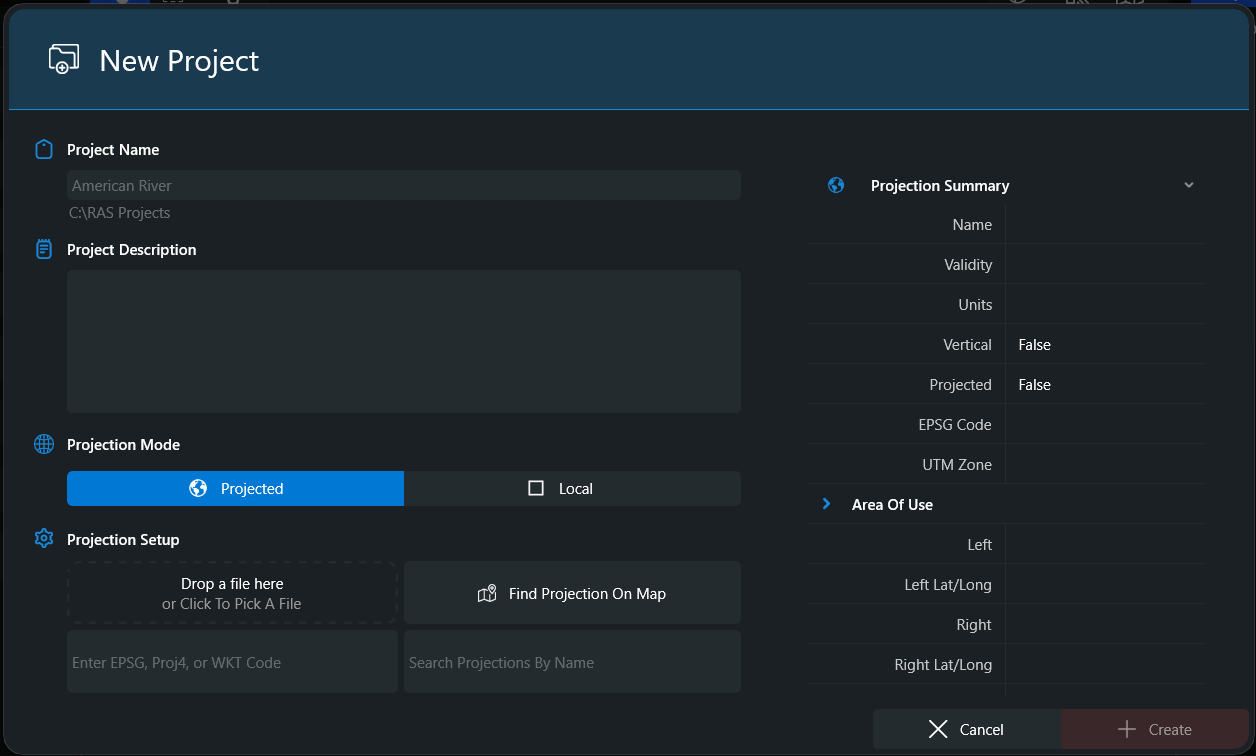Click the Project Name text field
Viewport: 1256px width, 756px height.
(x=403, y=185)
